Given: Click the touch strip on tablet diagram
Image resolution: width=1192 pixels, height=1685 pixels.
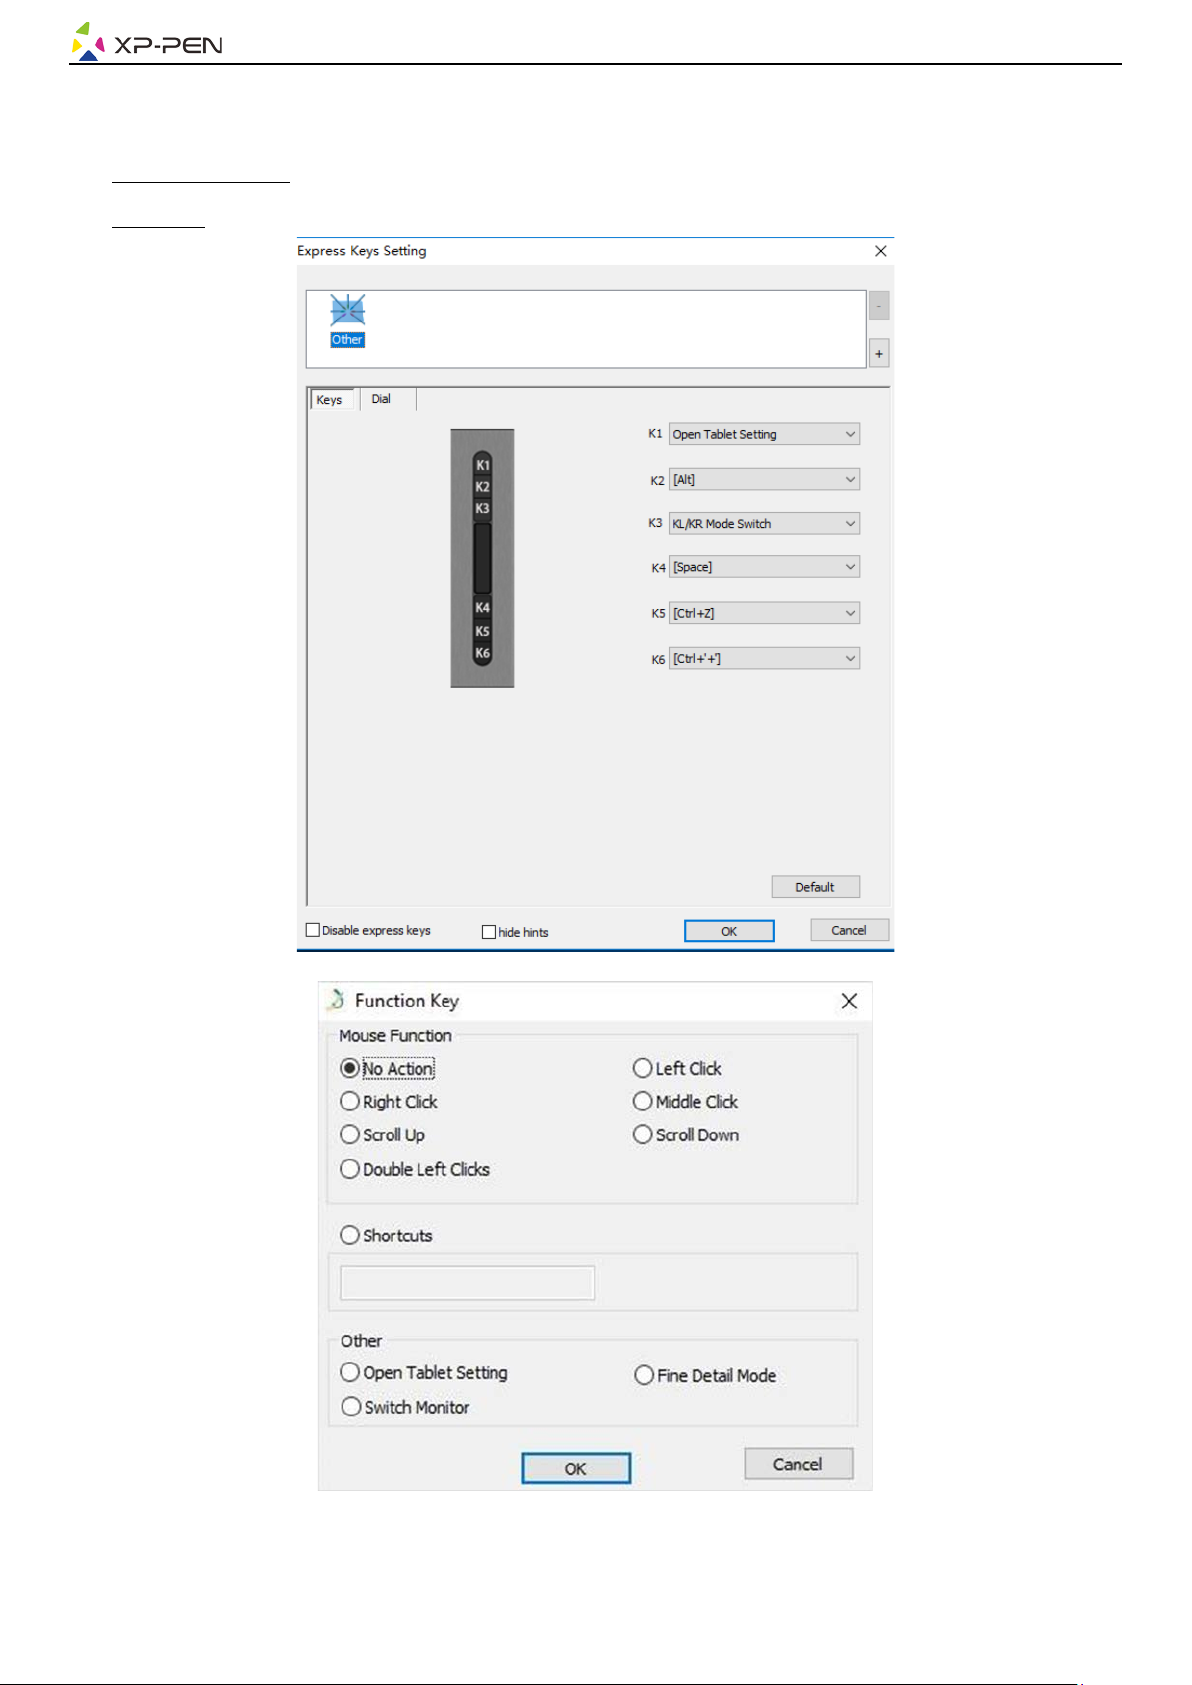Looking at the screenshot, I should coord(482,558).
